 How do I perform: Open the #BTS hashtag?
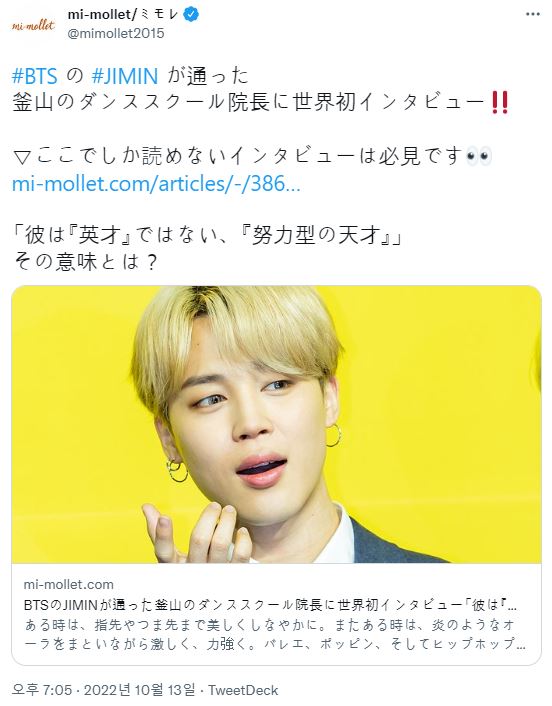[x=35, y=76]
